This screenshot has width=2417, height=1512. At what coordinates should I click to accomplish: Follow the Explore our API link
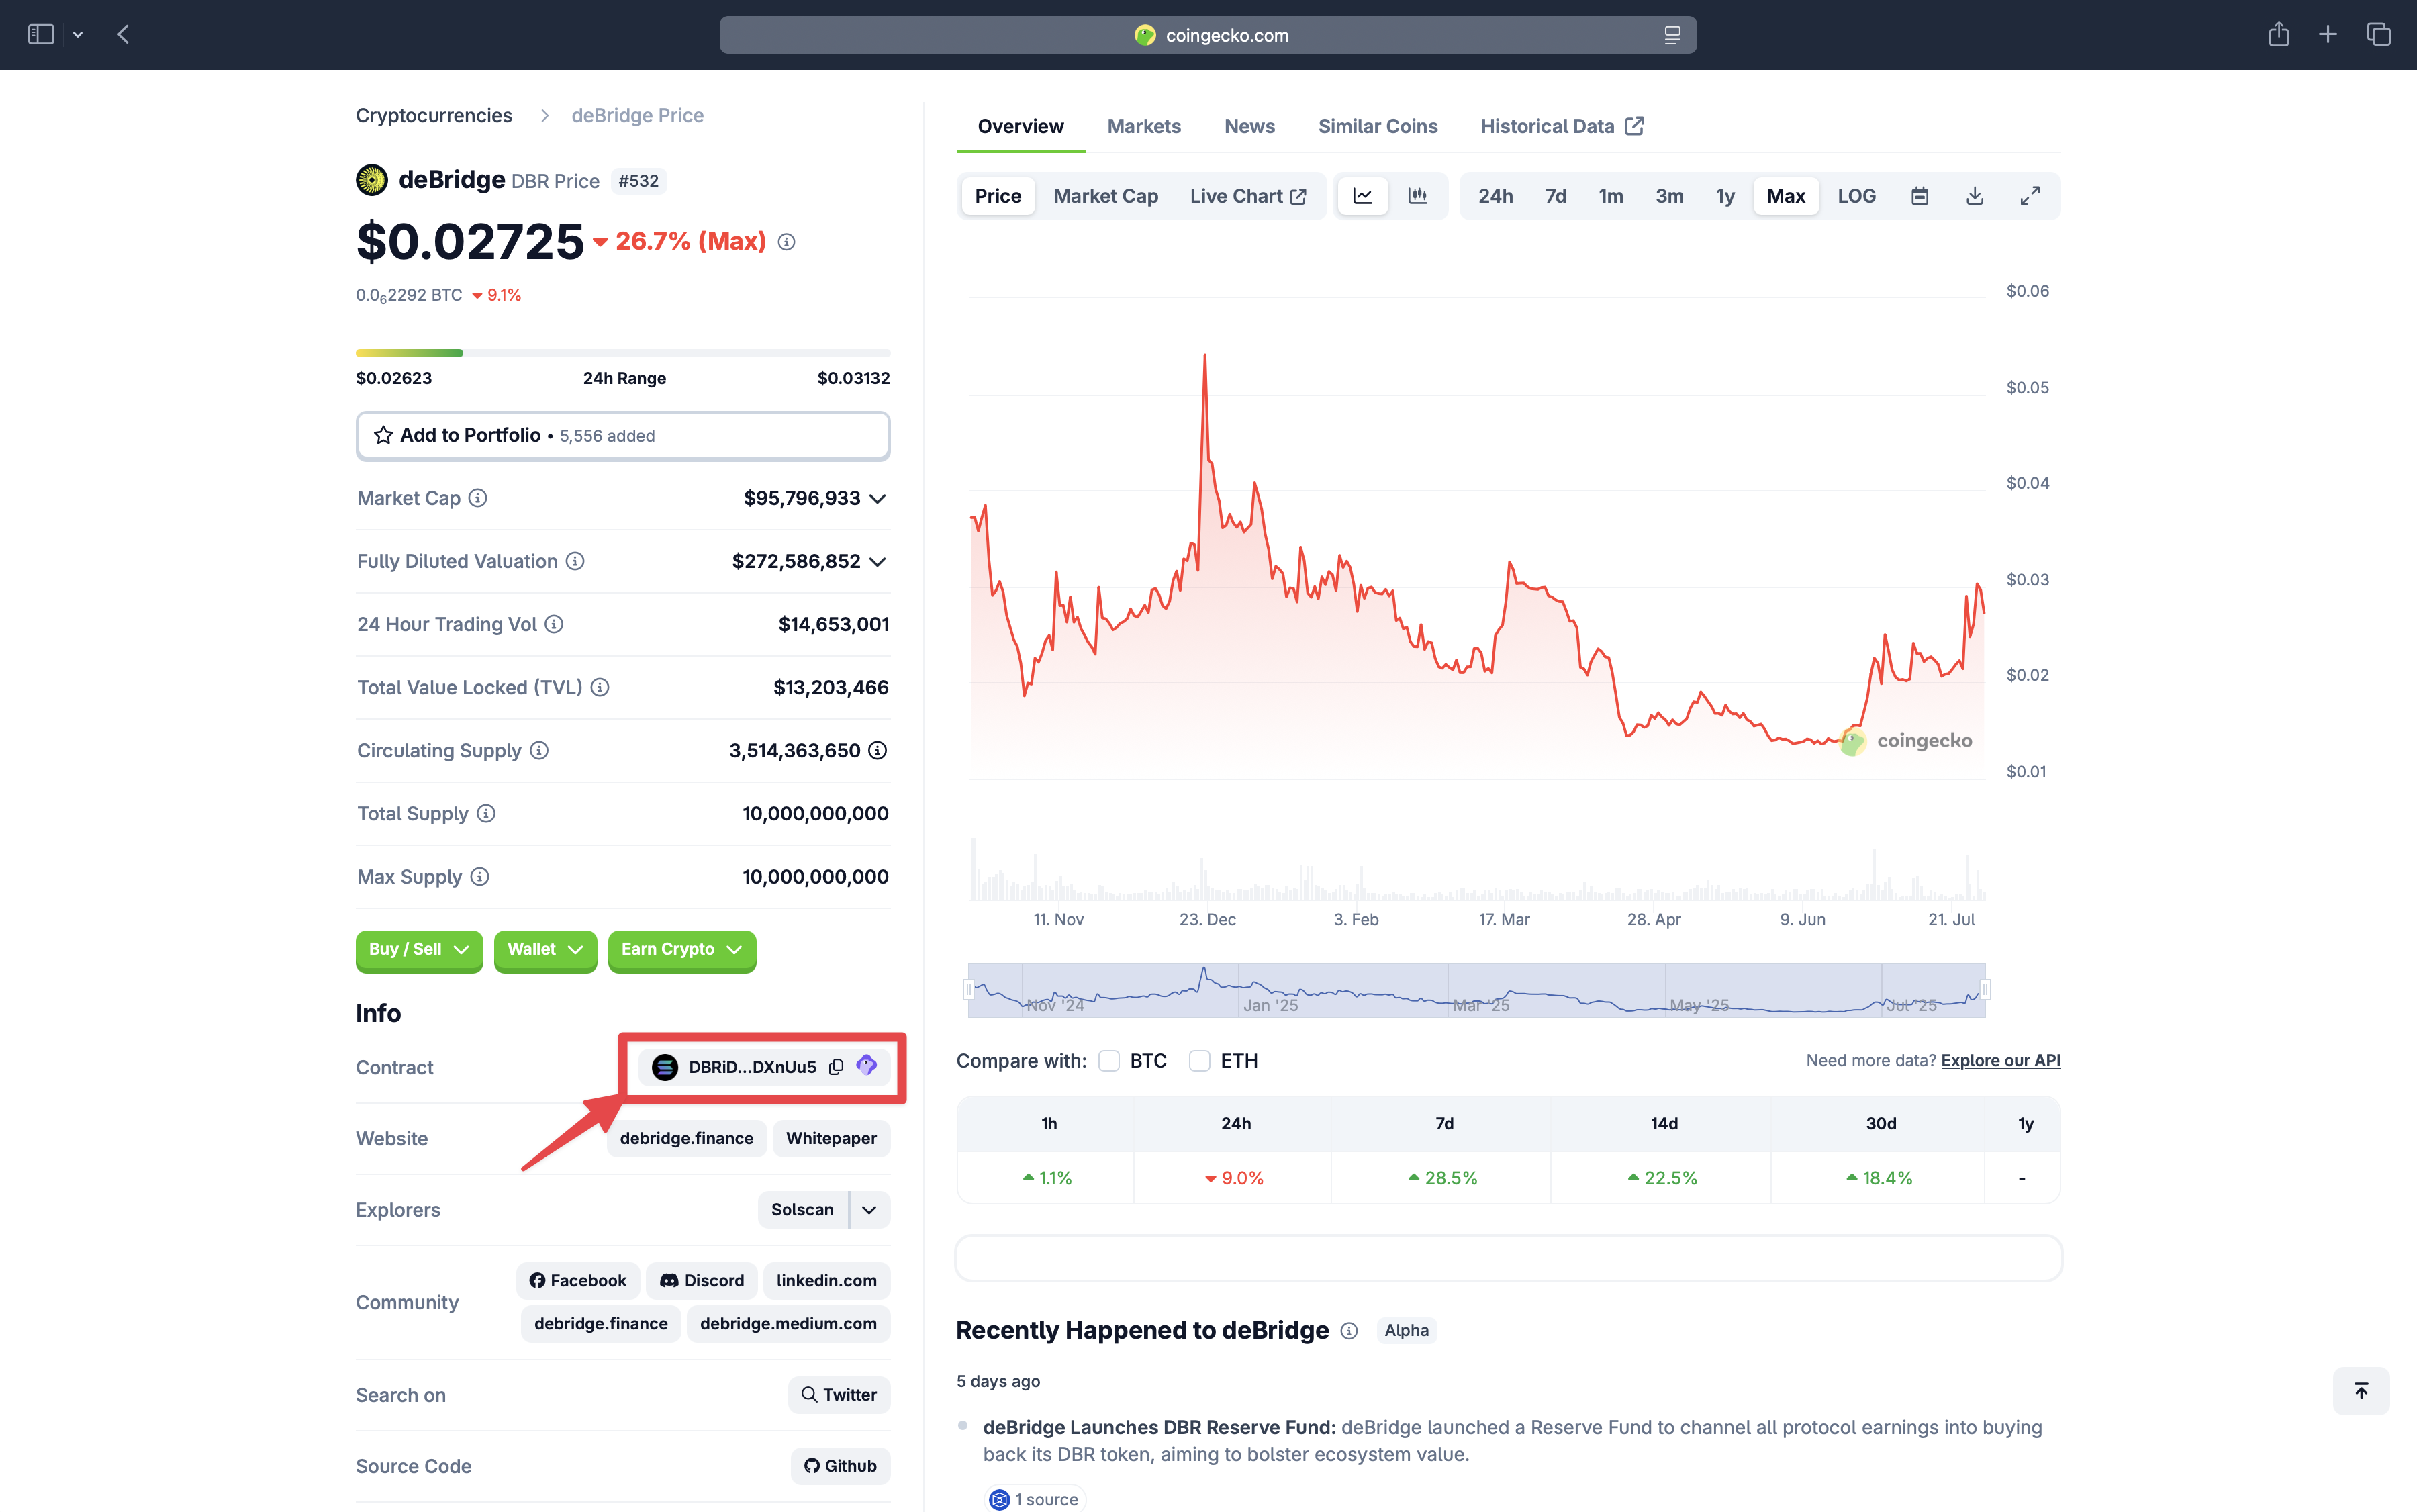[x=2000, y=1060]
